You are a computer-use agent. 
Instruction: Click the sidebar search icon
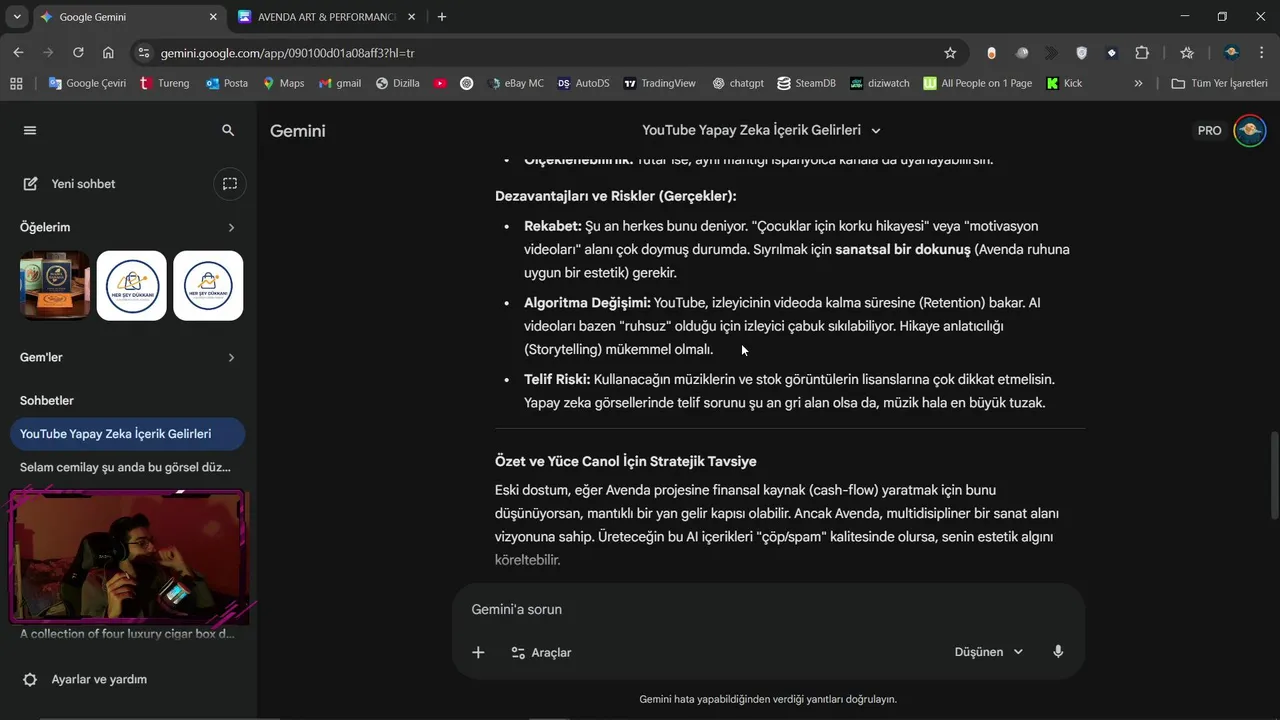point(228,130)
